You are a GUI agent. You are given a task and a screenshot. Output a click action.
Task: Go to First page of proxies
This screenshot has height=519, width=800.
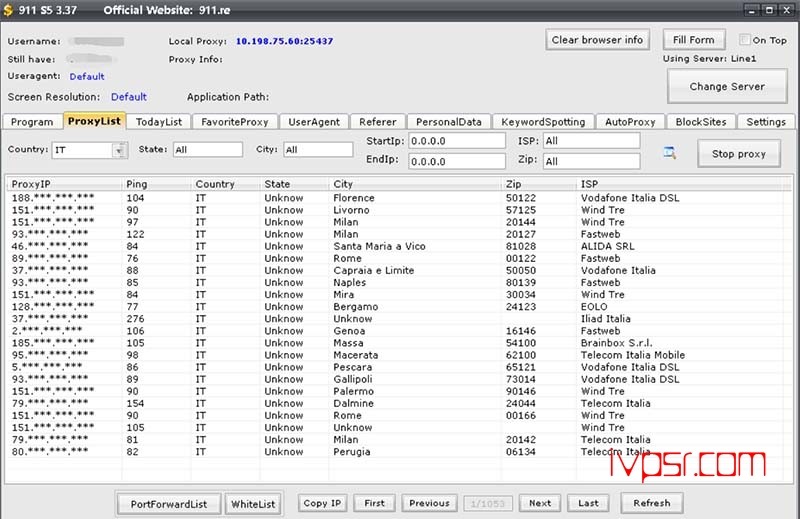pos(374,503)
